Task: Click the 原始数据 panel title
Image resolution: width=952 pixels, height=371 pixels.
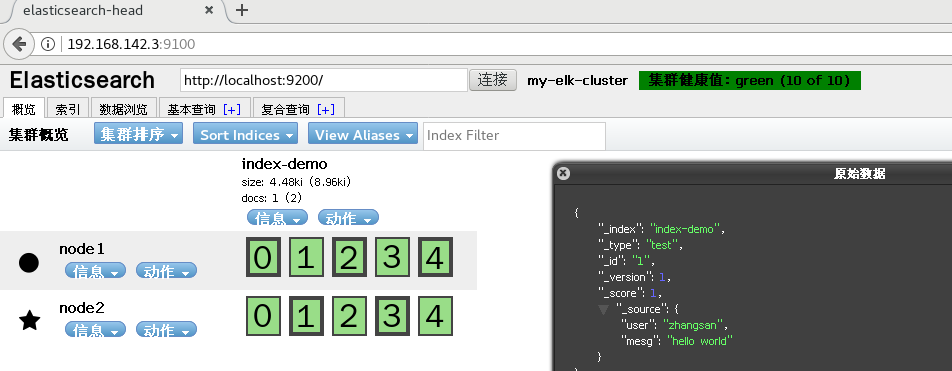Action: coord(859,174)
